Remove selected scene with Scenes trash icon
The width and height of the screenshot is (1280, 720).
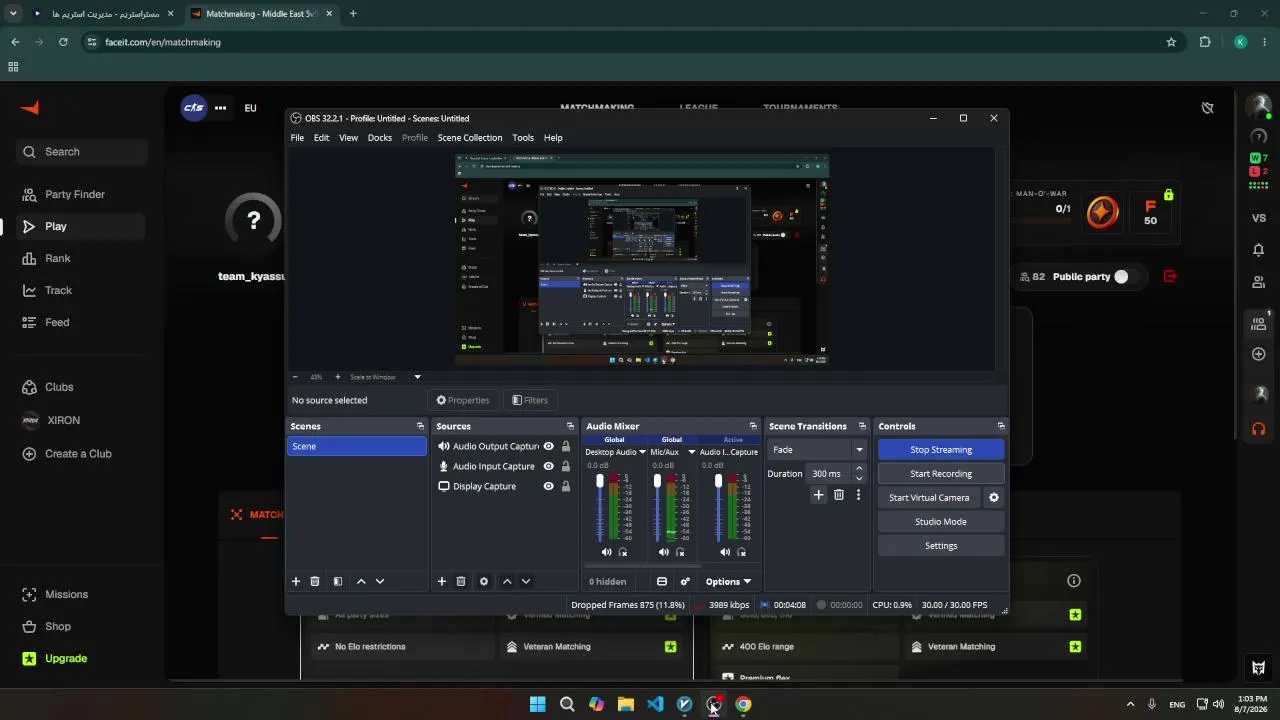[x=315, y=581]
